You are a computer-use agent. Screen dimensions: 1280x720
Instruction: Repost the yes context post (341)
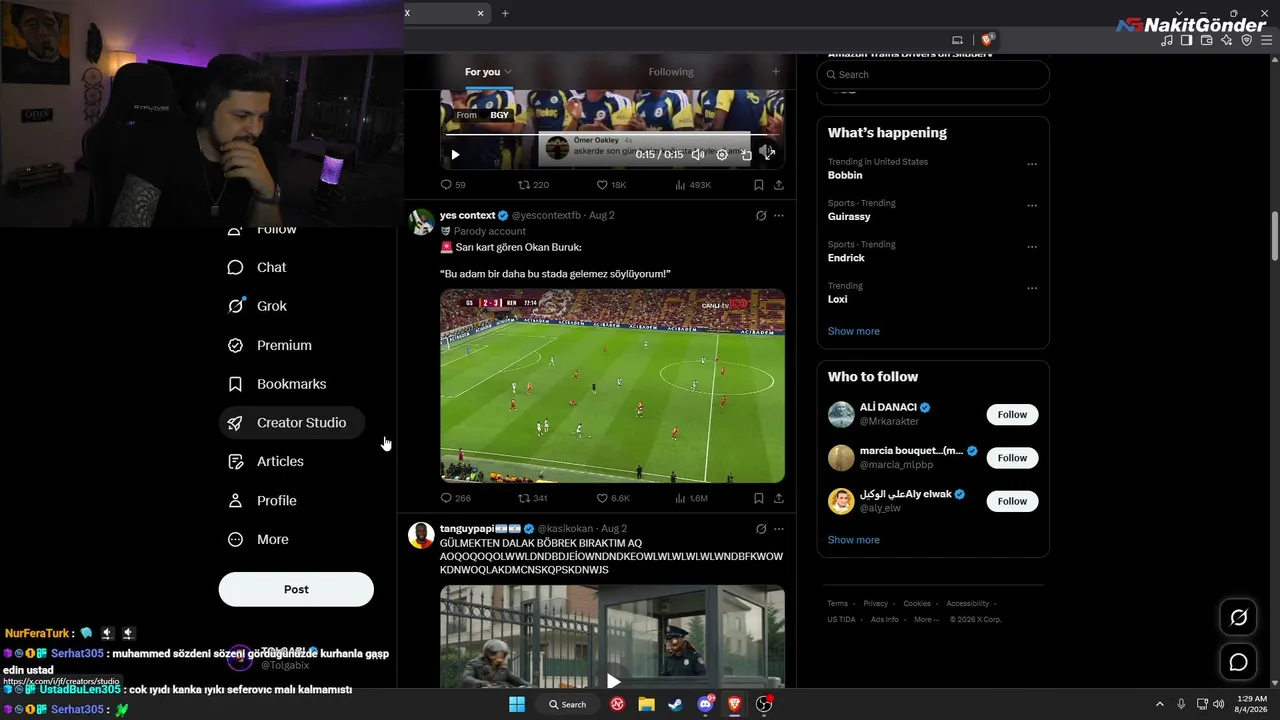click(x=533, y=498)
